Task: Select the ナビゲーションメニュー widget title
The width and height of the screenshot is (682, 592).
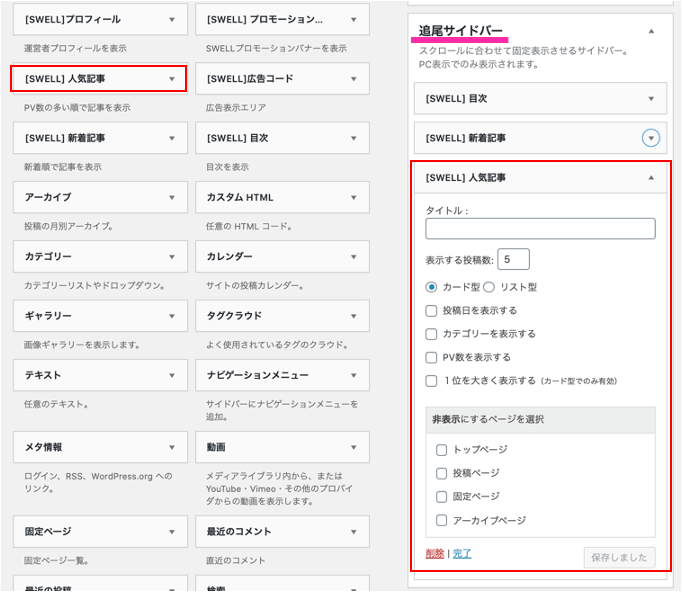Action: [x=257, y=375]
